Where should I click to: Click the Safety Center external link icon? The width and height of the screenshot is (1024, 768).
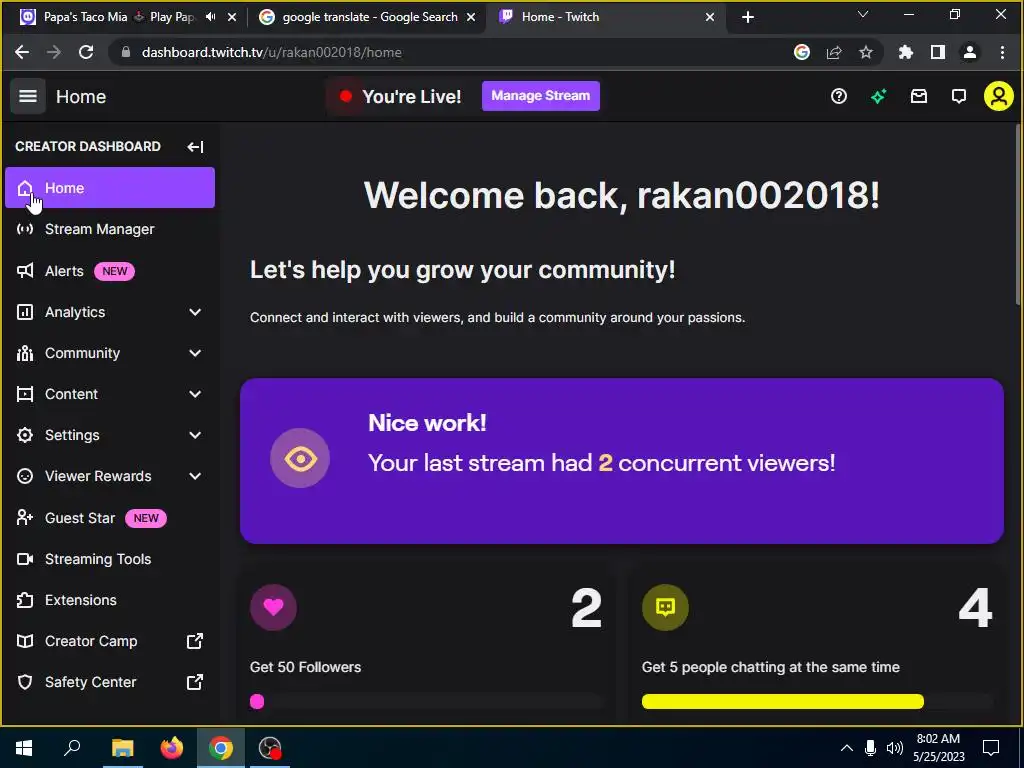(195, 682)
